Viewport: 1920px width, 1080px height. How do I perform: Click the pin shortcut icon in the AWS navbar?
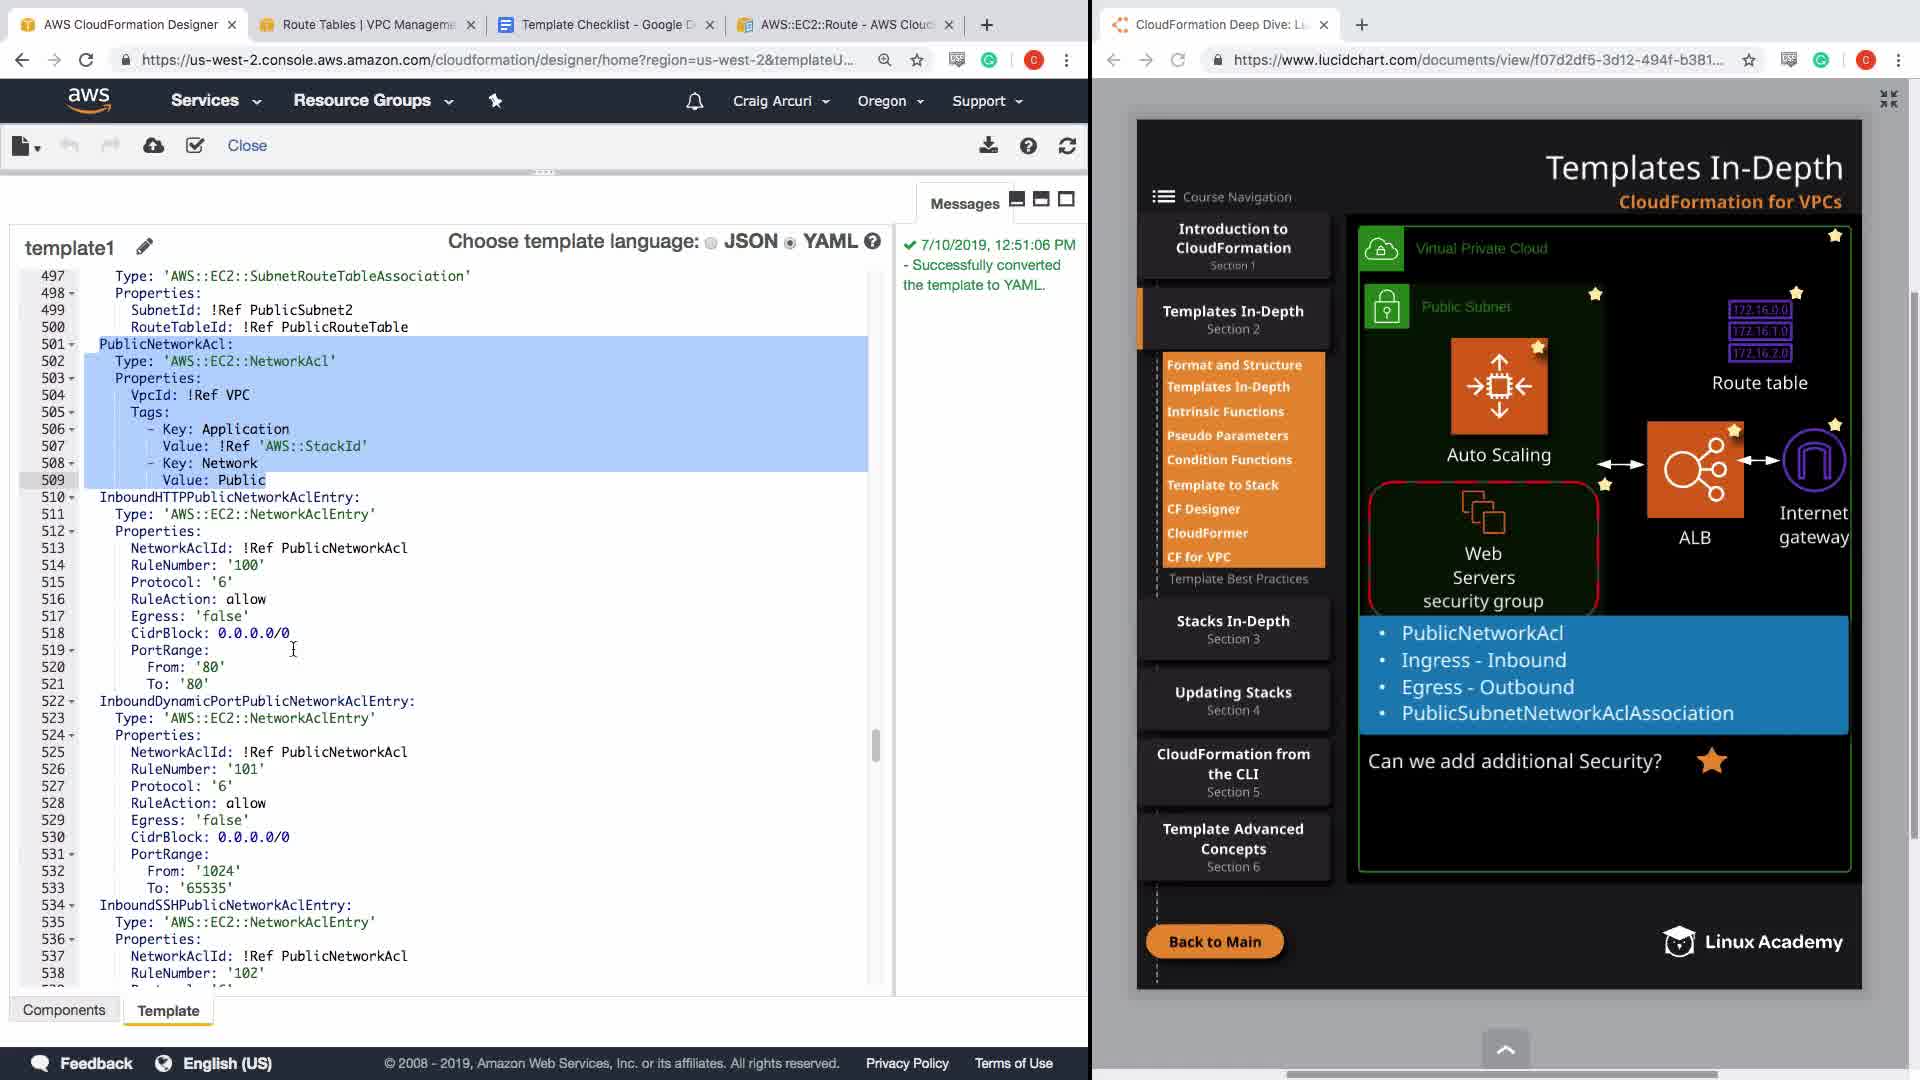pyautogui.click(x=495, y=101)
